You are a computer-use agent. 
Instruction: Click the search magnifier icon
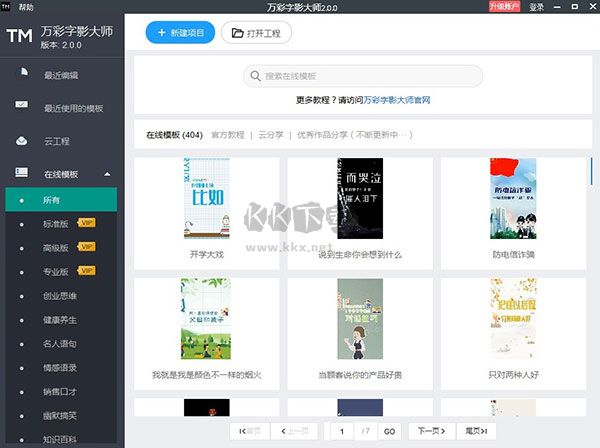point(255,76)
